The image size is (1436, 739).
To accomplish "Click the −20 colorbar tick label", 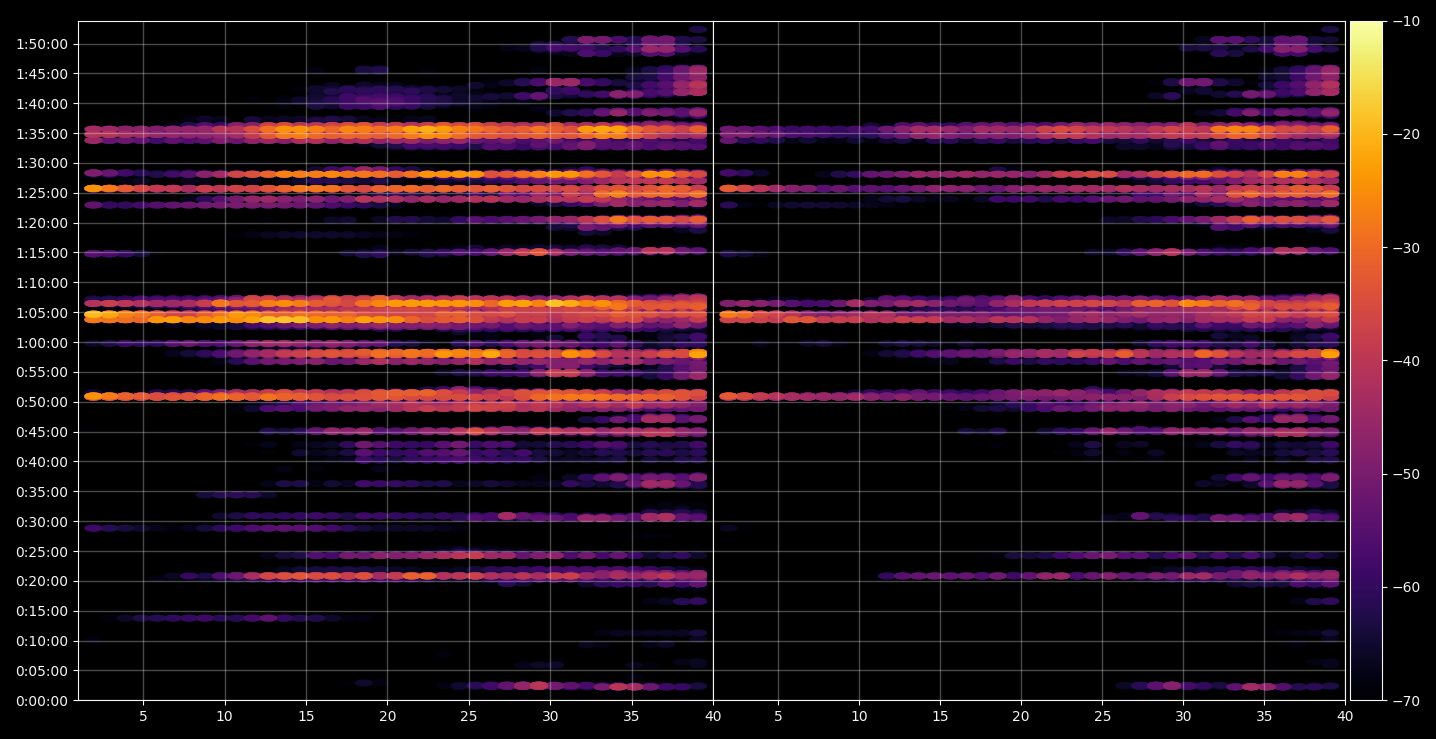I will coord(1406,134).
